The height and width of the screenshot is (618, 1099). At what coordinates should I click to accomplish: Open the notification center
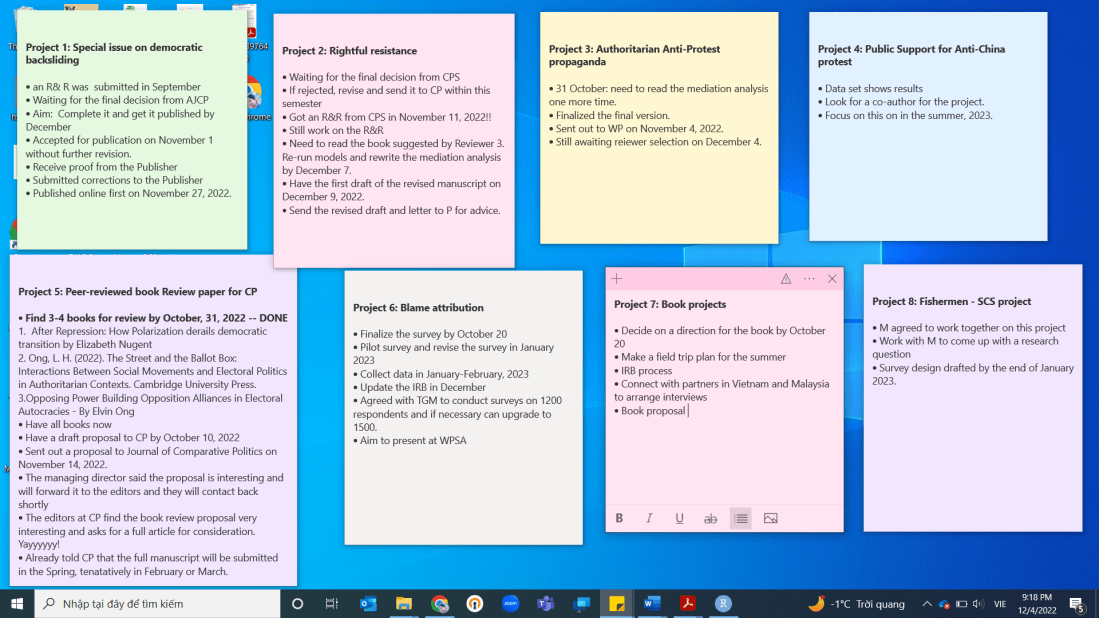[x=1077, y=604]
